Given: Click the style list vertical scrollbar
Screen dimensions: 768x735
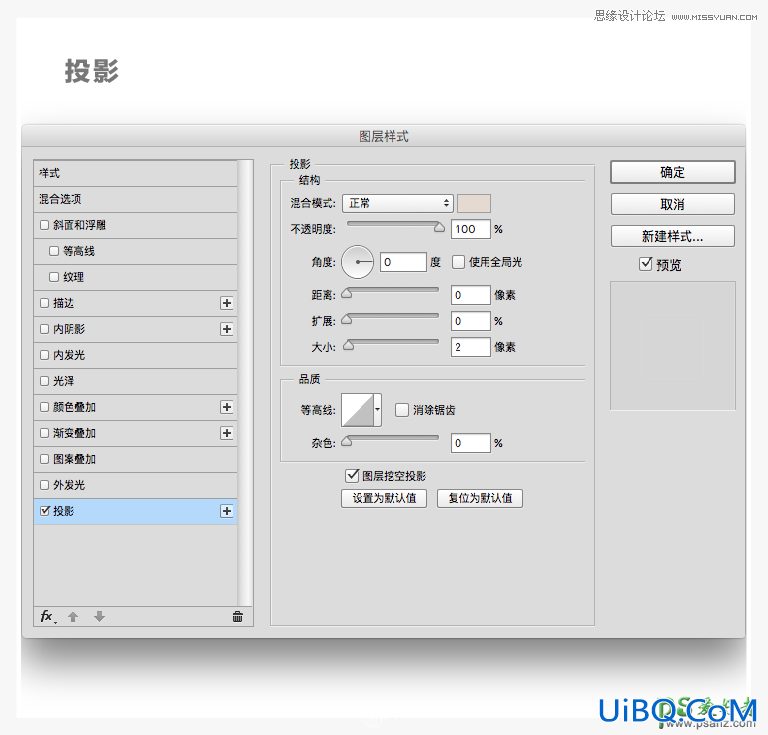Looking at the screenshot, I should click(245, 383).
